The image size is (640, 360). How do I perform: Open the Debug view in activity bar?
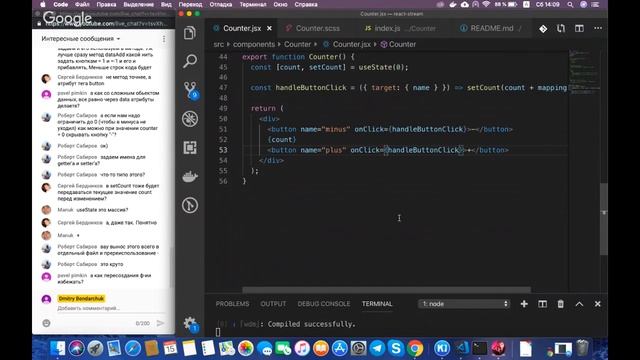[x=190, y=119]
